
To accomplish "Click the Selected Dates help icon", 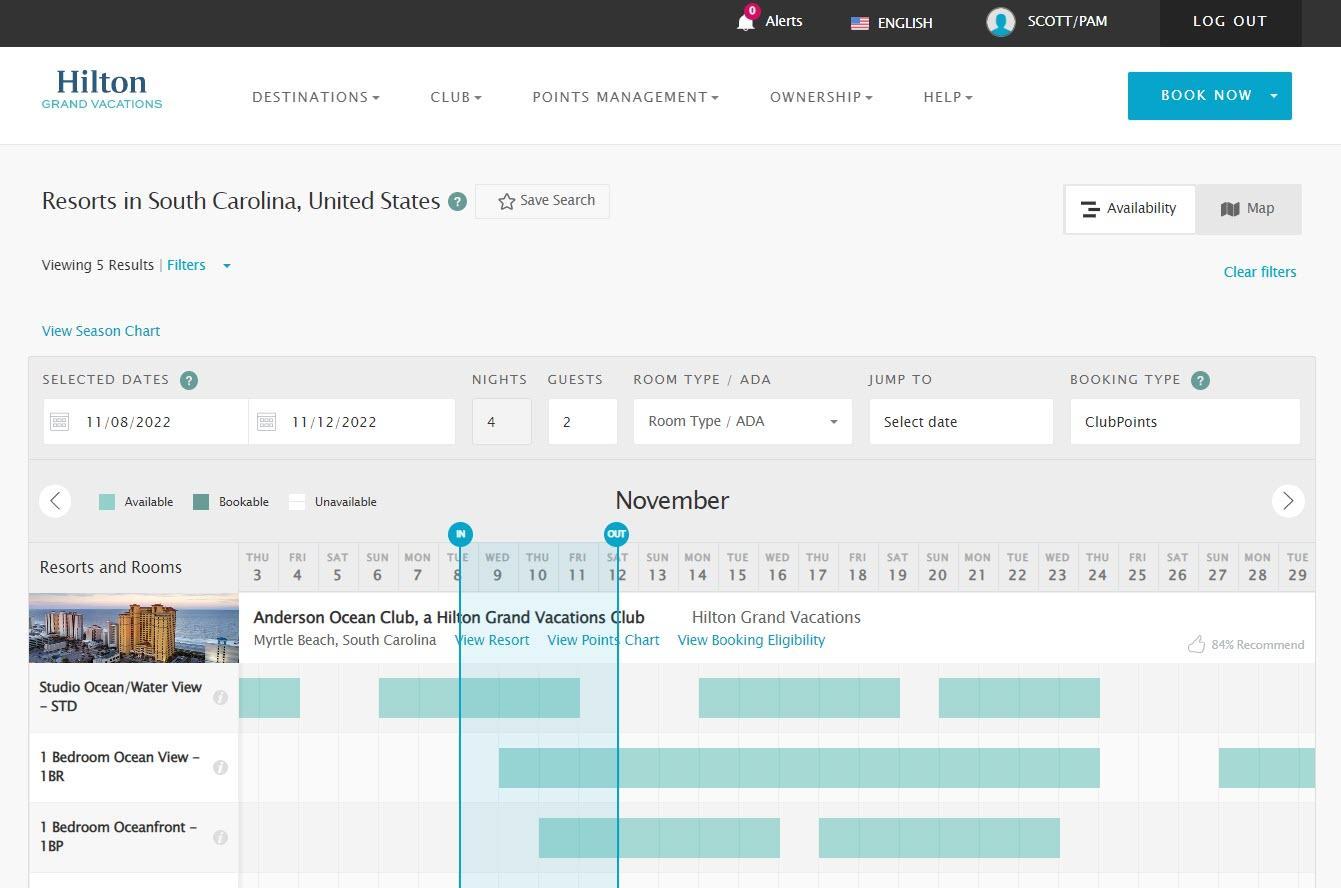I will pyautogui.click(x=189, y=380).
